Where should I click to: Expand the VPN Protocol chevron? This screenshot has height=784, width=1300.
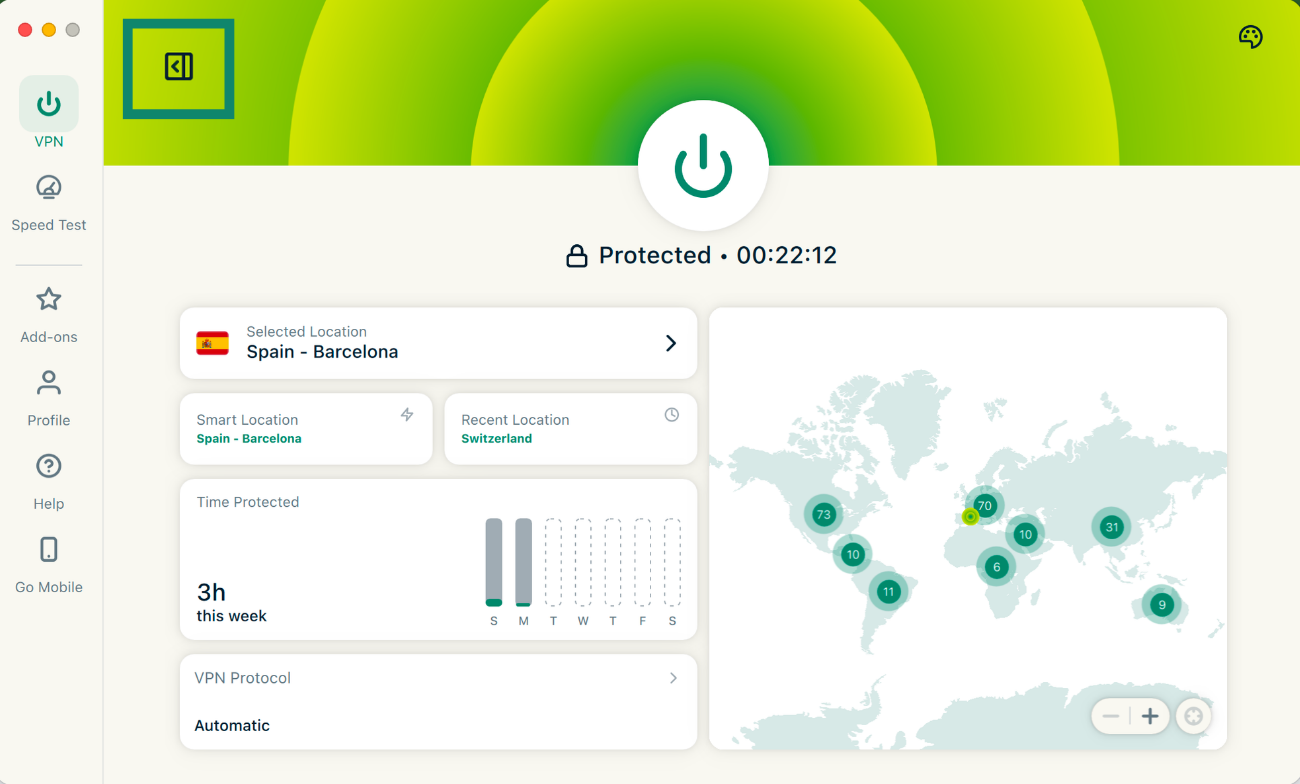coord(673,678)
